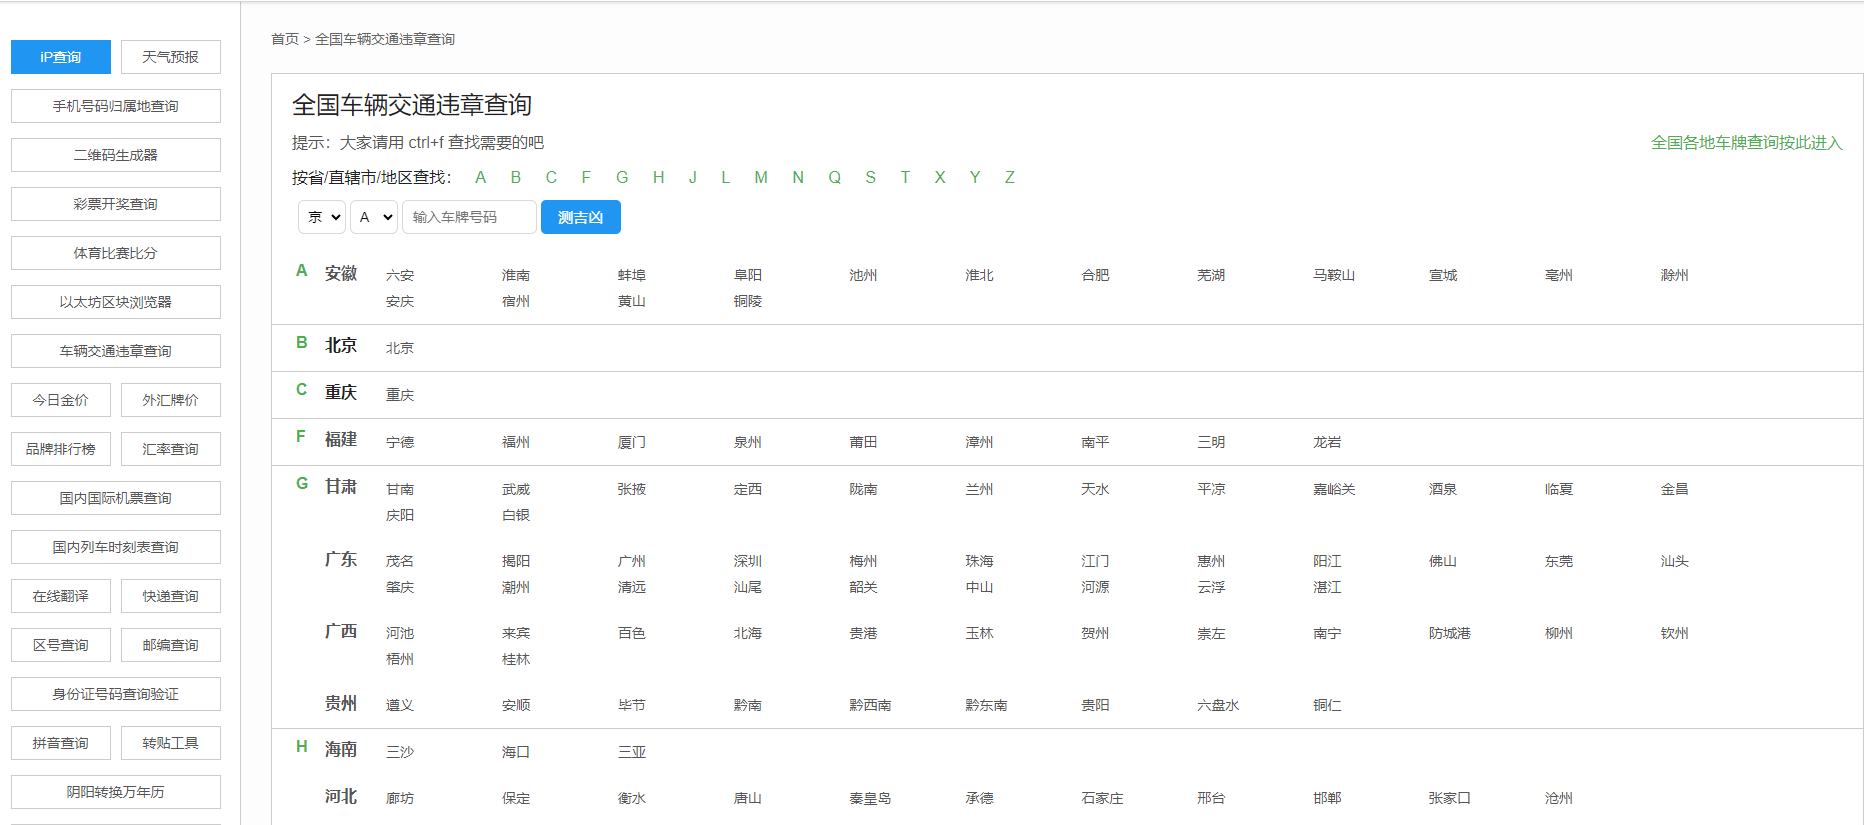This screenshot has width=1864, height=825.
Task: Expand the plate letter dropdown showing A
Action: click(374, 217)
